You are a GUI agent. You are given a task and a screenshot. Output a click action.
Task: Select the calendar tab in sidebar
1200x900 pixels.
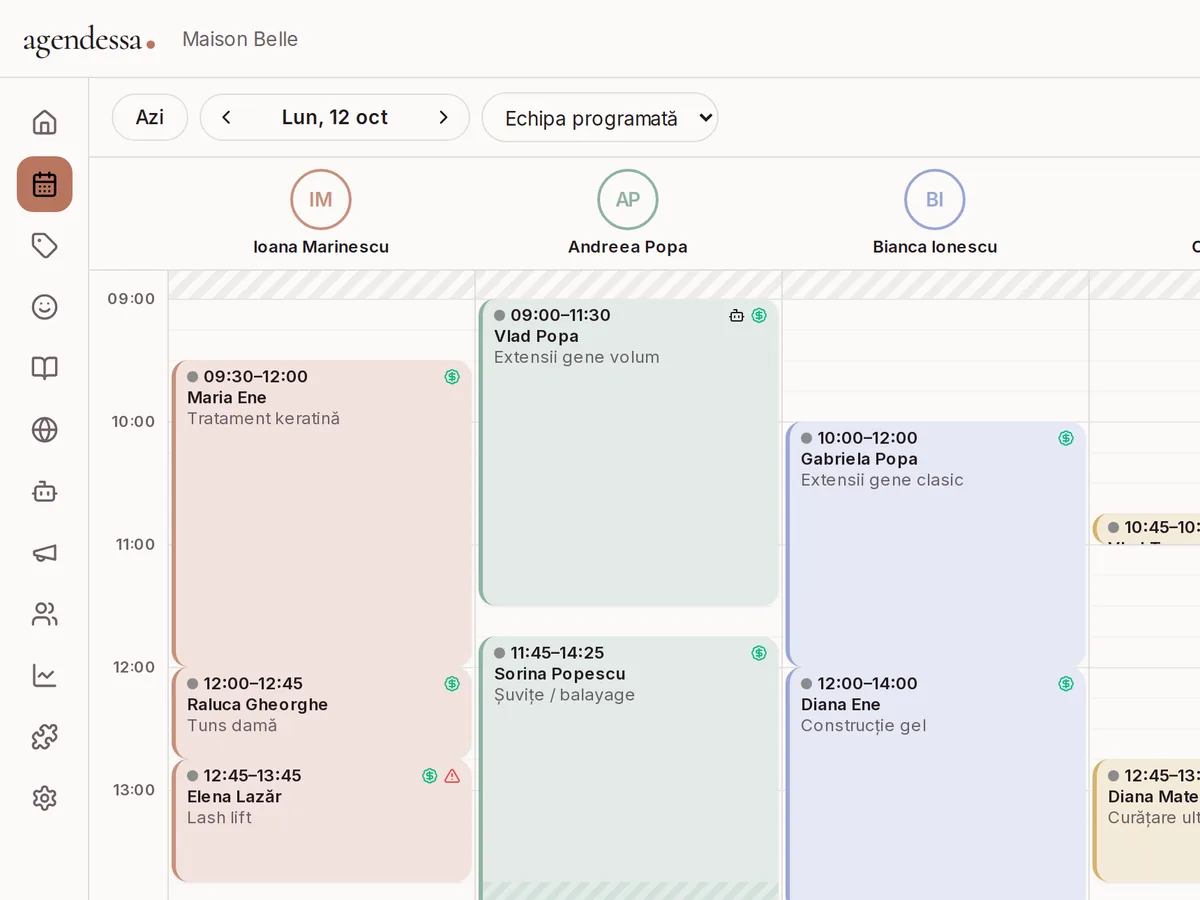pyautogui.click(x=44, y=184)
